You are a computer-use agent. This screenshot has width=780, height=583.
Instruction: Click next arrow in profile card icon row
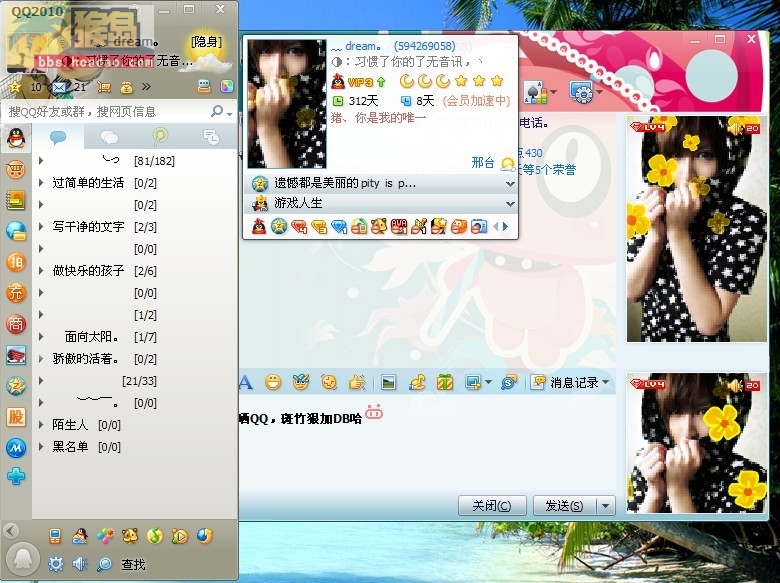(x=505, y=227)
